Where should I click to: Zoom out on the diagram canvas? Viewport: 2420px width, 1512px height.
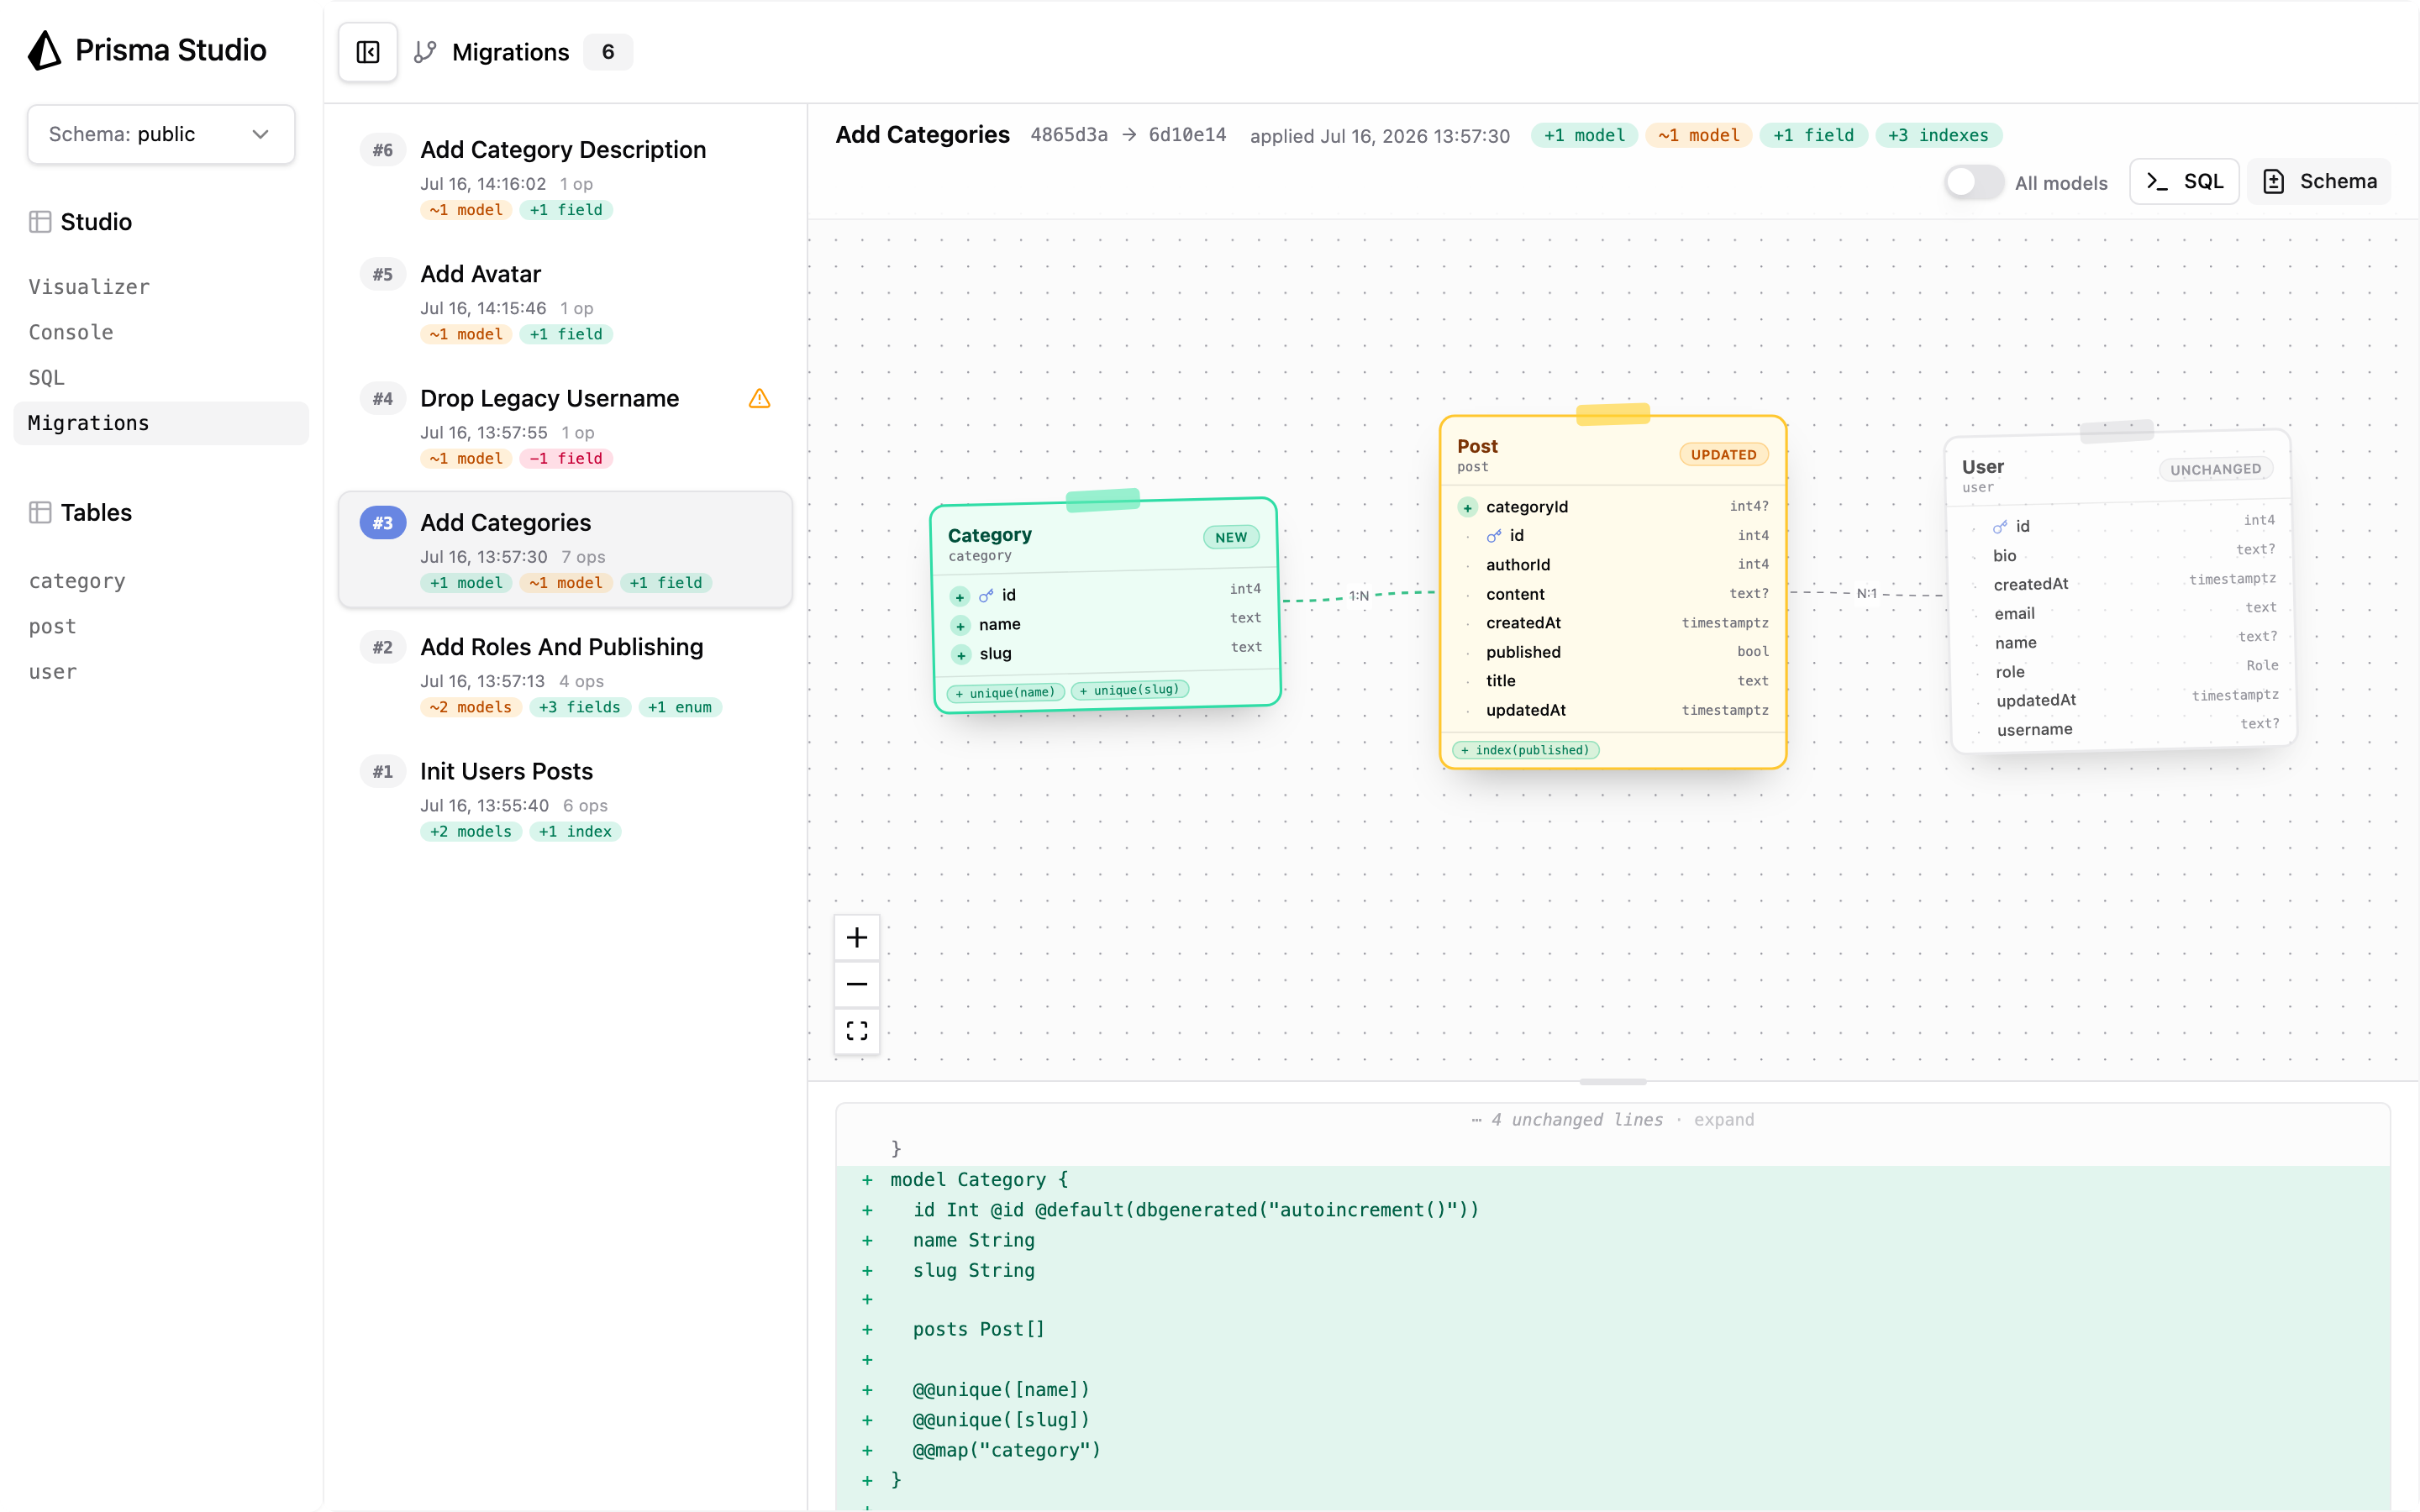pos(857,984)
